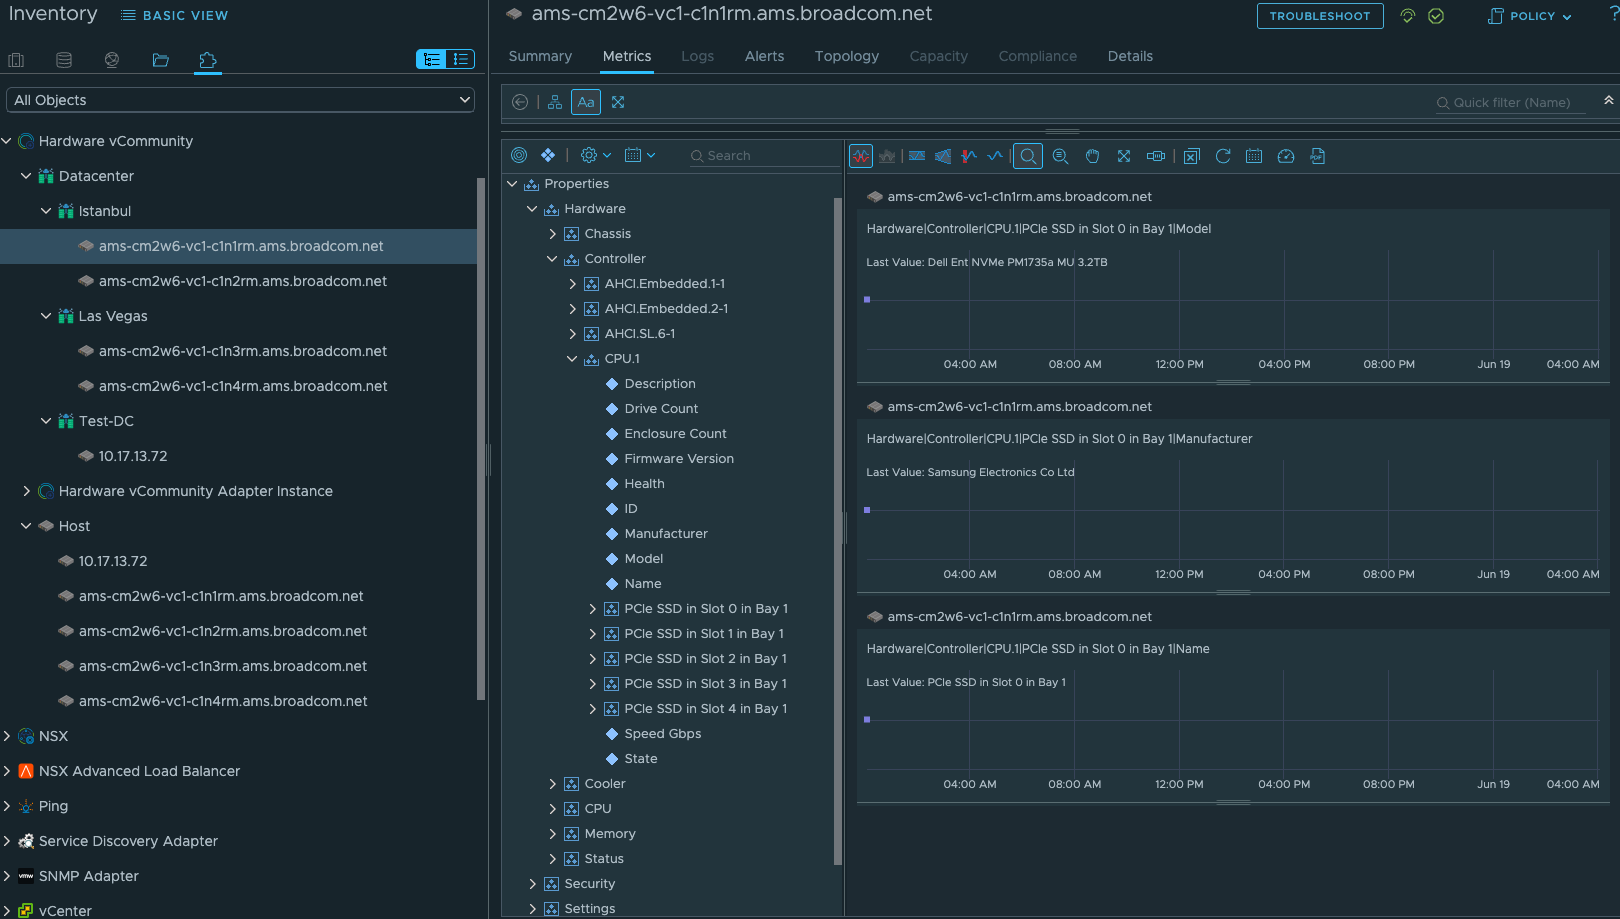Image resolution: width=1620 pixels, height=919 pixels.
Task: Select ams-cm2w6-vc1-c1n2rm host under Istanbul
Action: [243, 281]
